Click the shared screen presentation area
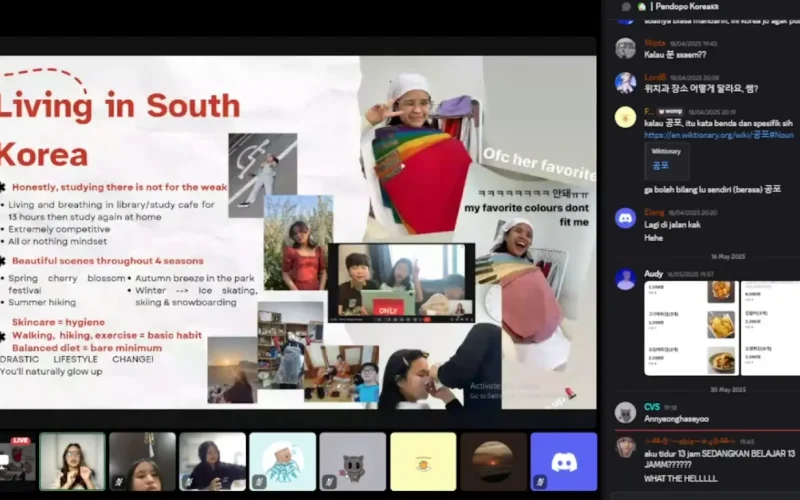The height and width of the screenshot is (500, 800). tap(298, 230)
